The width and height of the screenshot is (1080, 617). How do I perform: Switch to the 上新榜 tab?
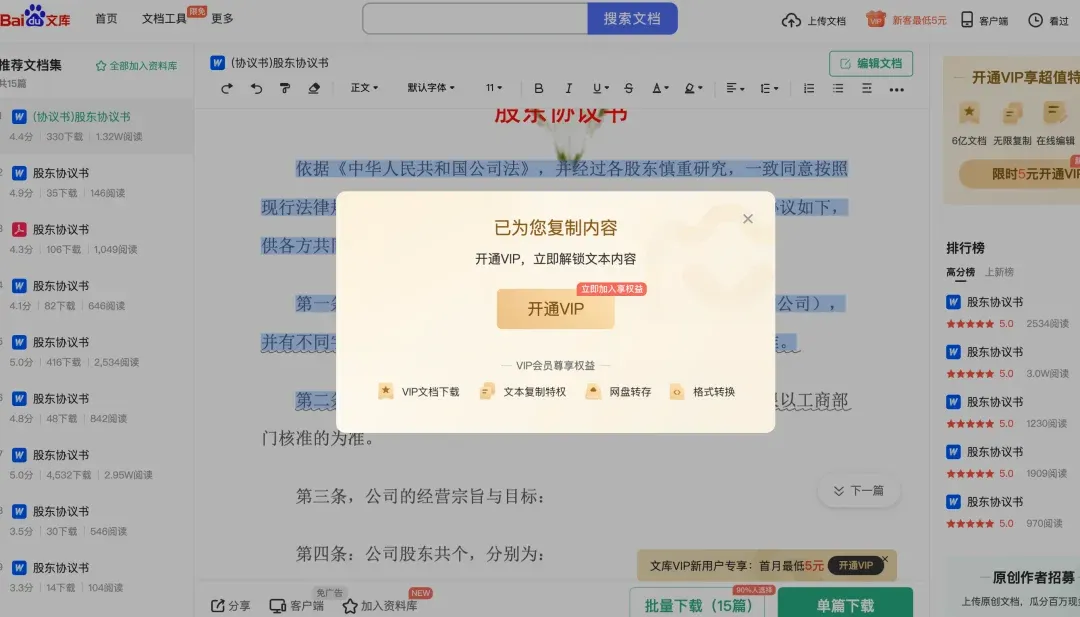[x=999, y=272]
